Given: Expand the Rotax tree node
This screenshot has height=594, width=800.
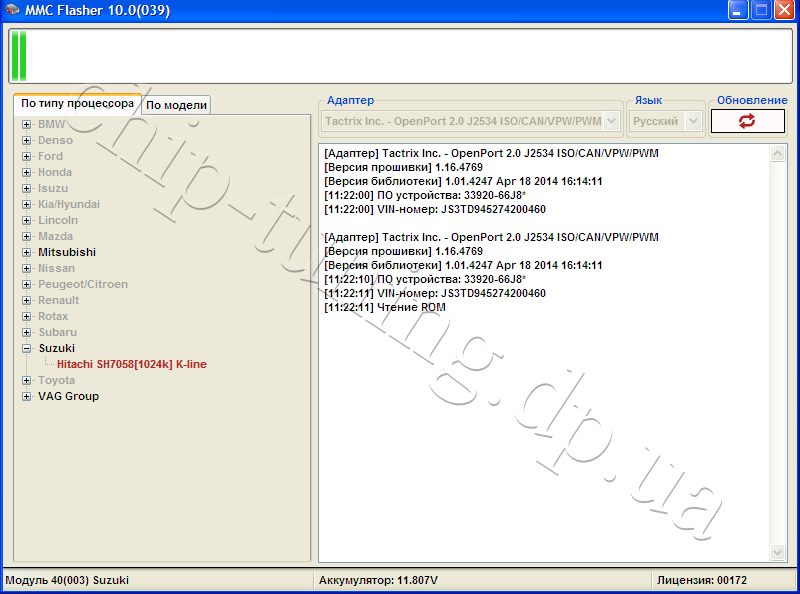Looking at the screenshot, I should (27, 316).
